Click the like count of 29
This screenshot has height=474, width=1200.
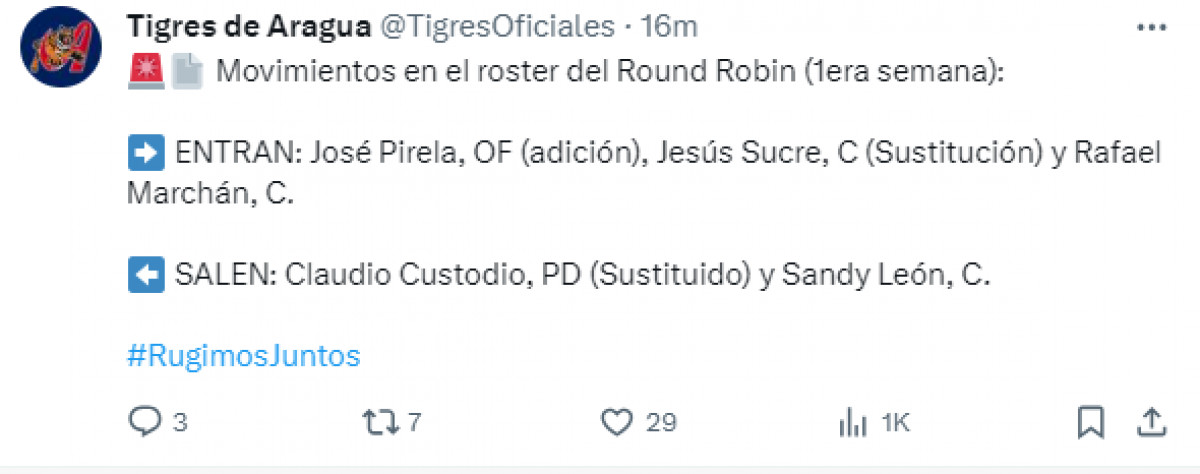click(x=661, y=423)
